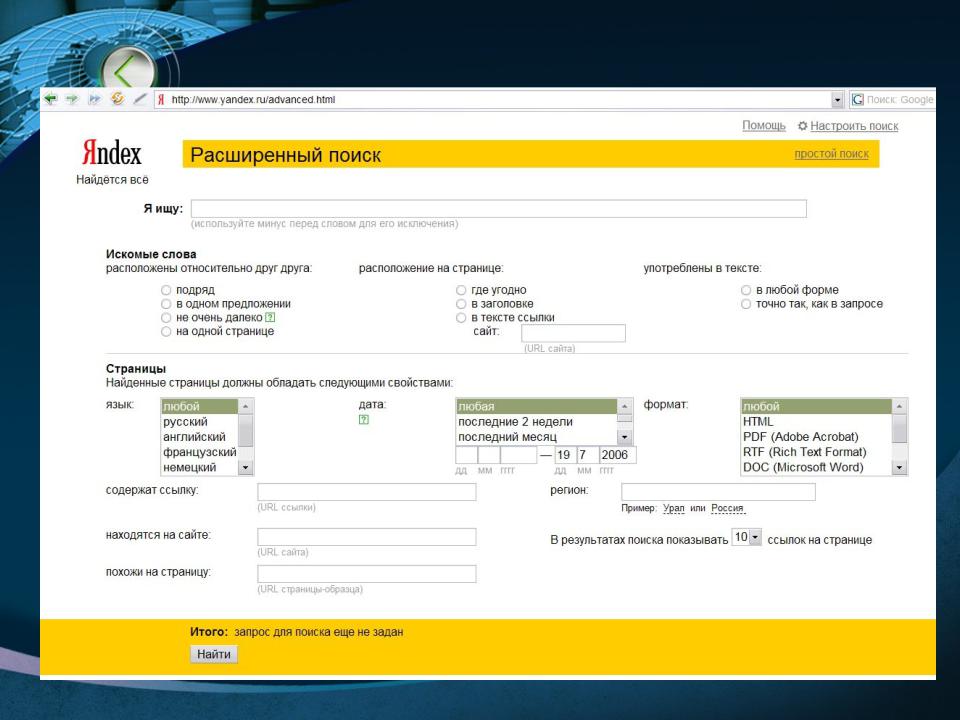
Task: Click the gear icon beside Настроить поиск
Action: pyautogui.click(x=802, y=126)
